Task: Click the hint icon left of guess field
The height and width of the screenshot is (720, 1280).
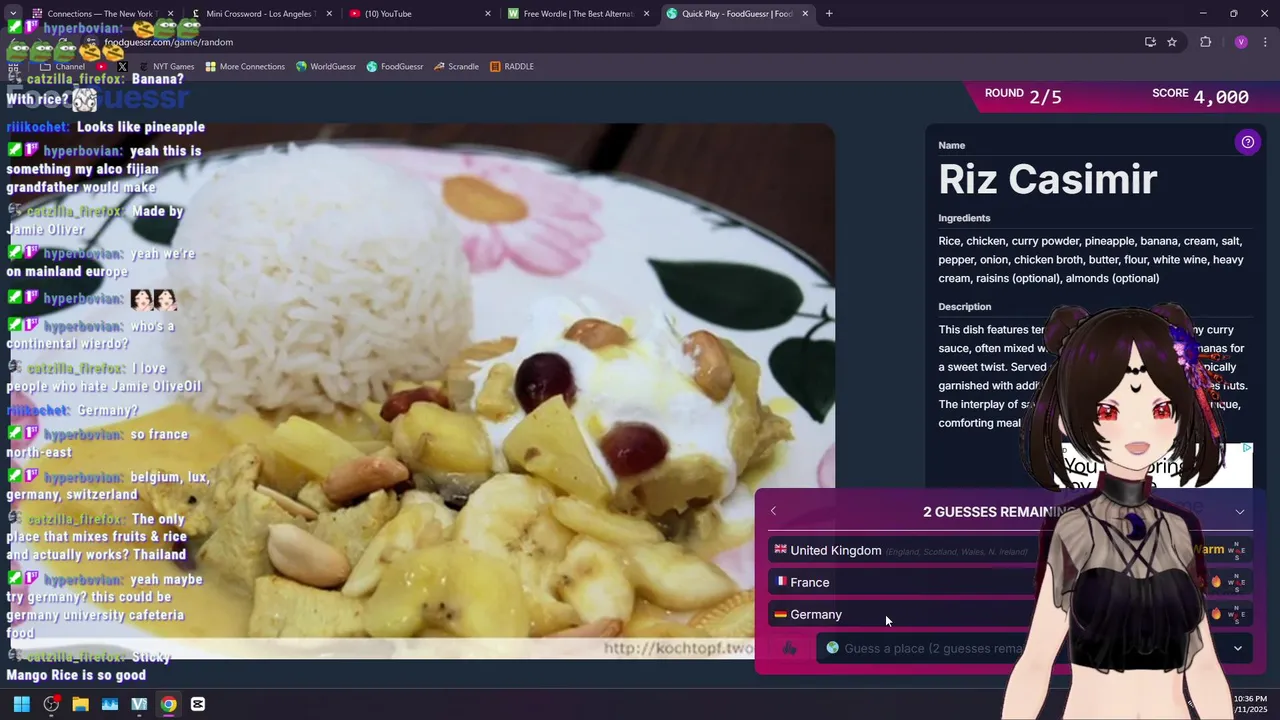Action: click(x=790, y=648)
